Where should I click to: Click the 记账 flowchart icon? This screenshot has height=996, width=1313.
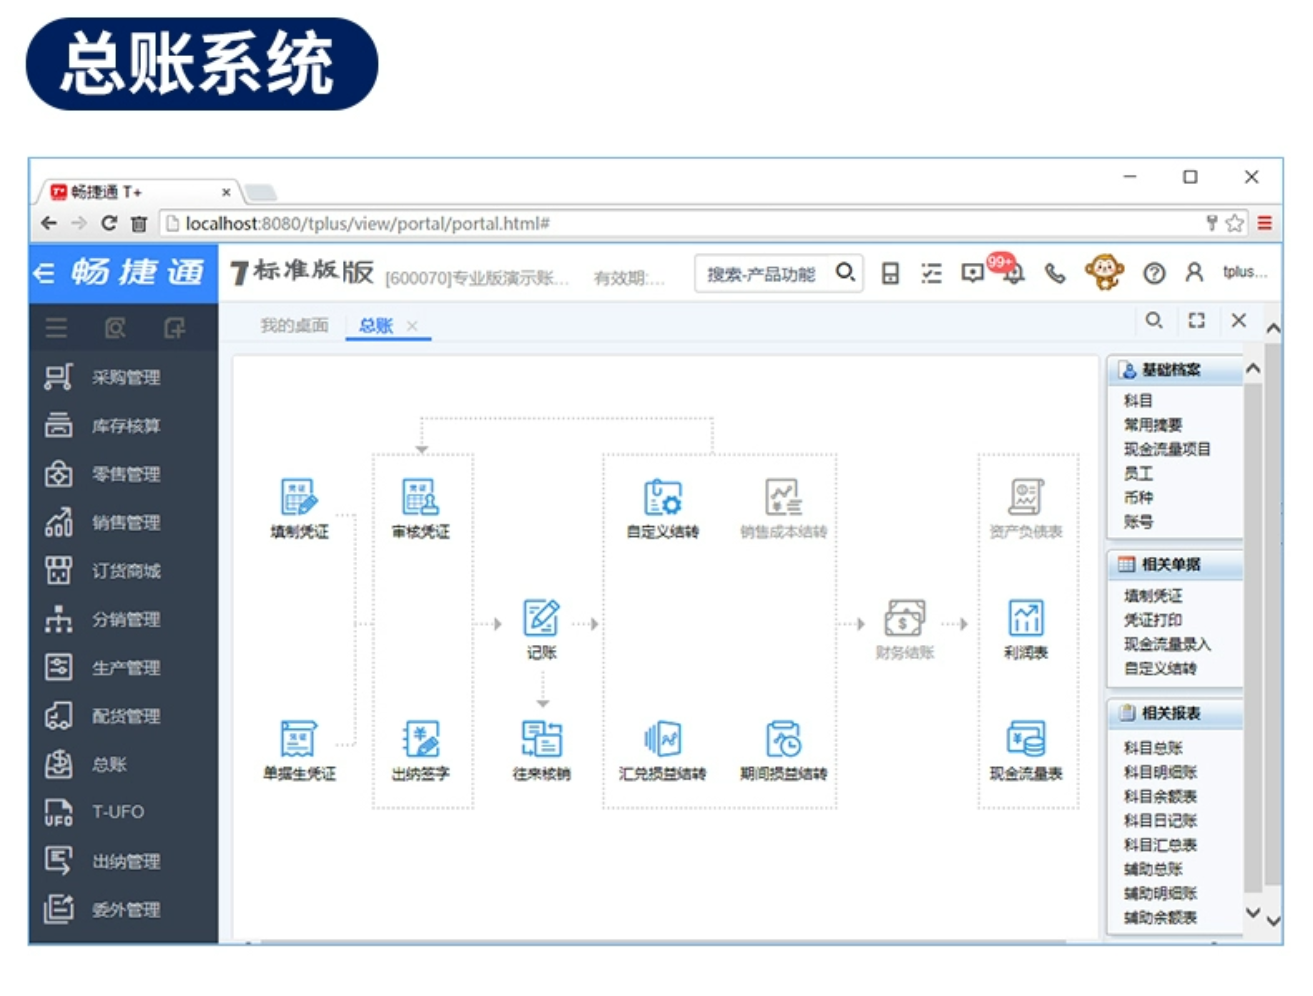[541, 618]
